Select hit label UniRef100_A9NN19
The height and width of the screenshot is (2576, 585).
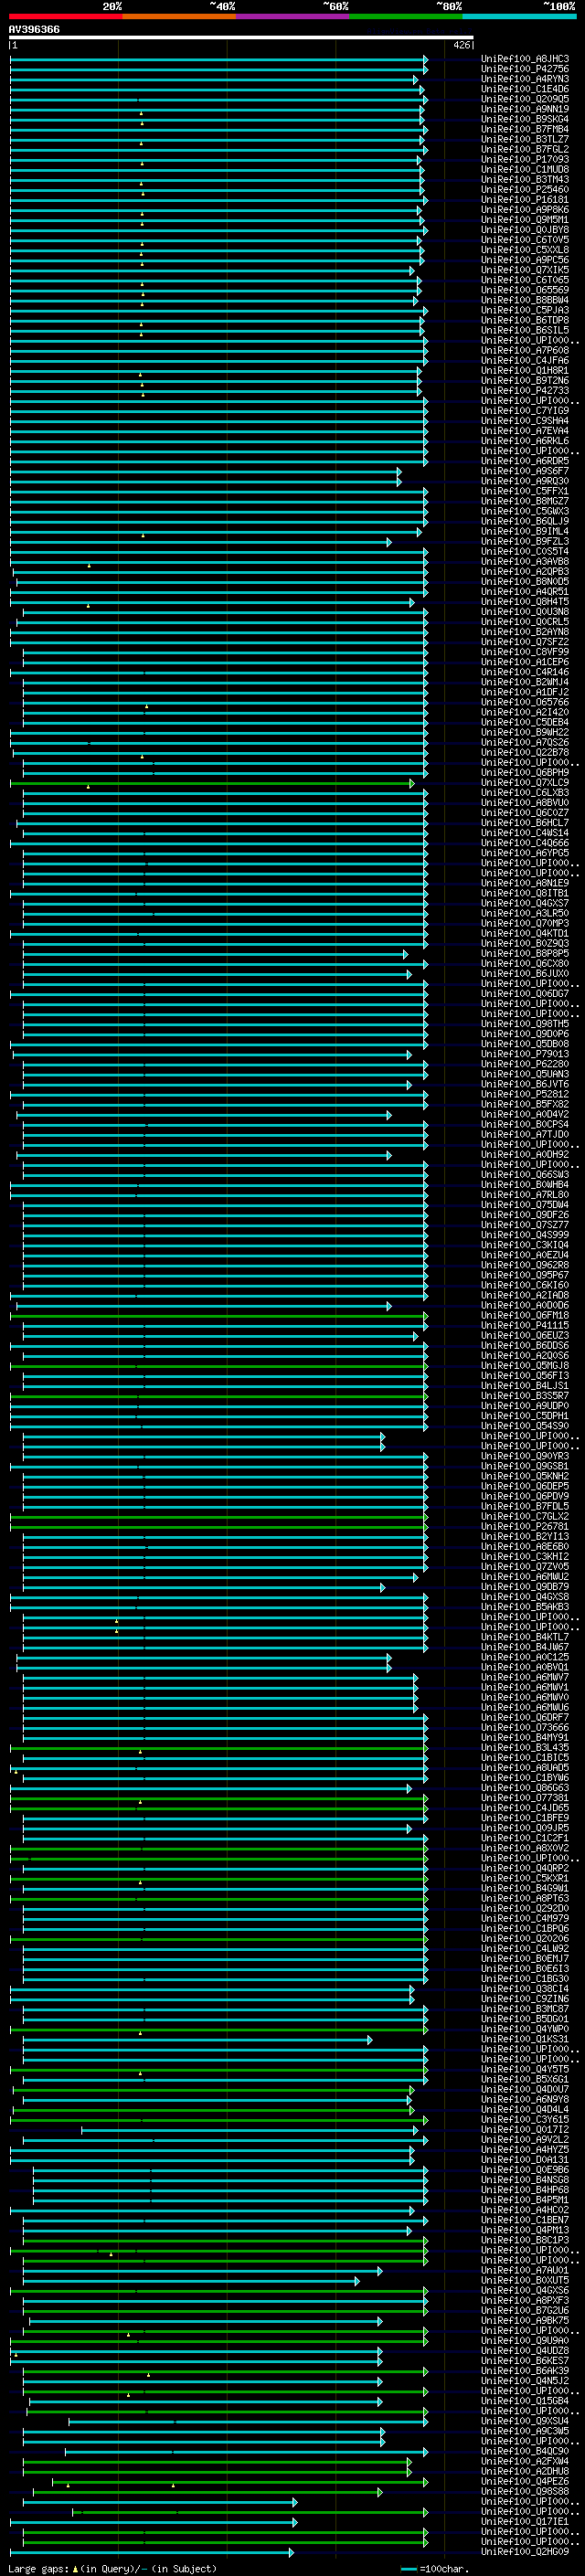point(525,109)
